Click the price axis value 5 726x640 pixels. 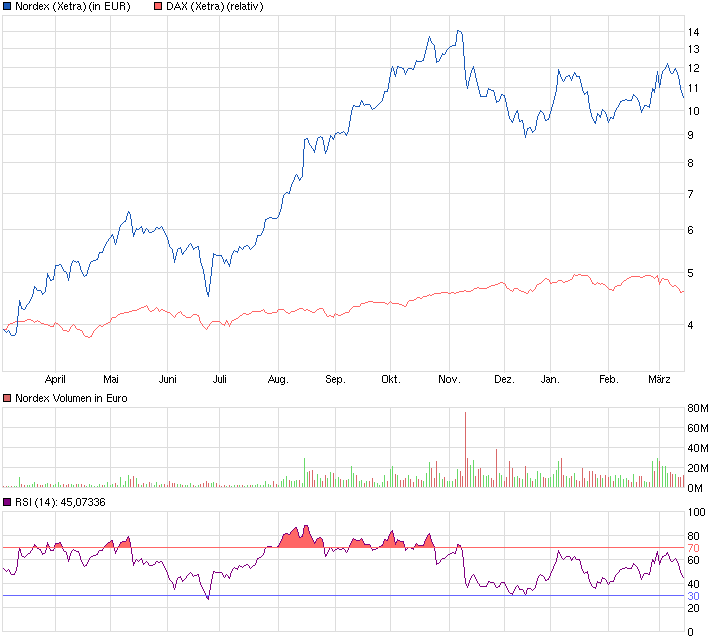690,273
